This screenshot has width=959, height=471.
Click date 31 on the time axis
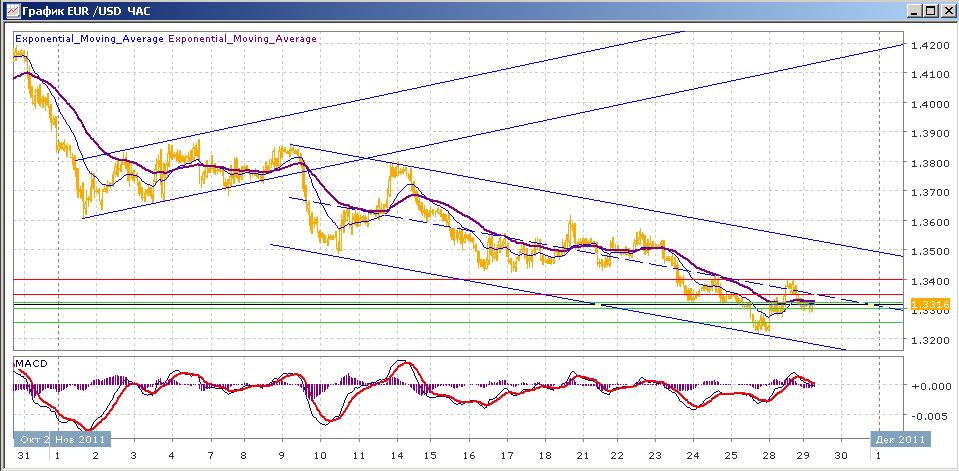(x=23, y=456)
